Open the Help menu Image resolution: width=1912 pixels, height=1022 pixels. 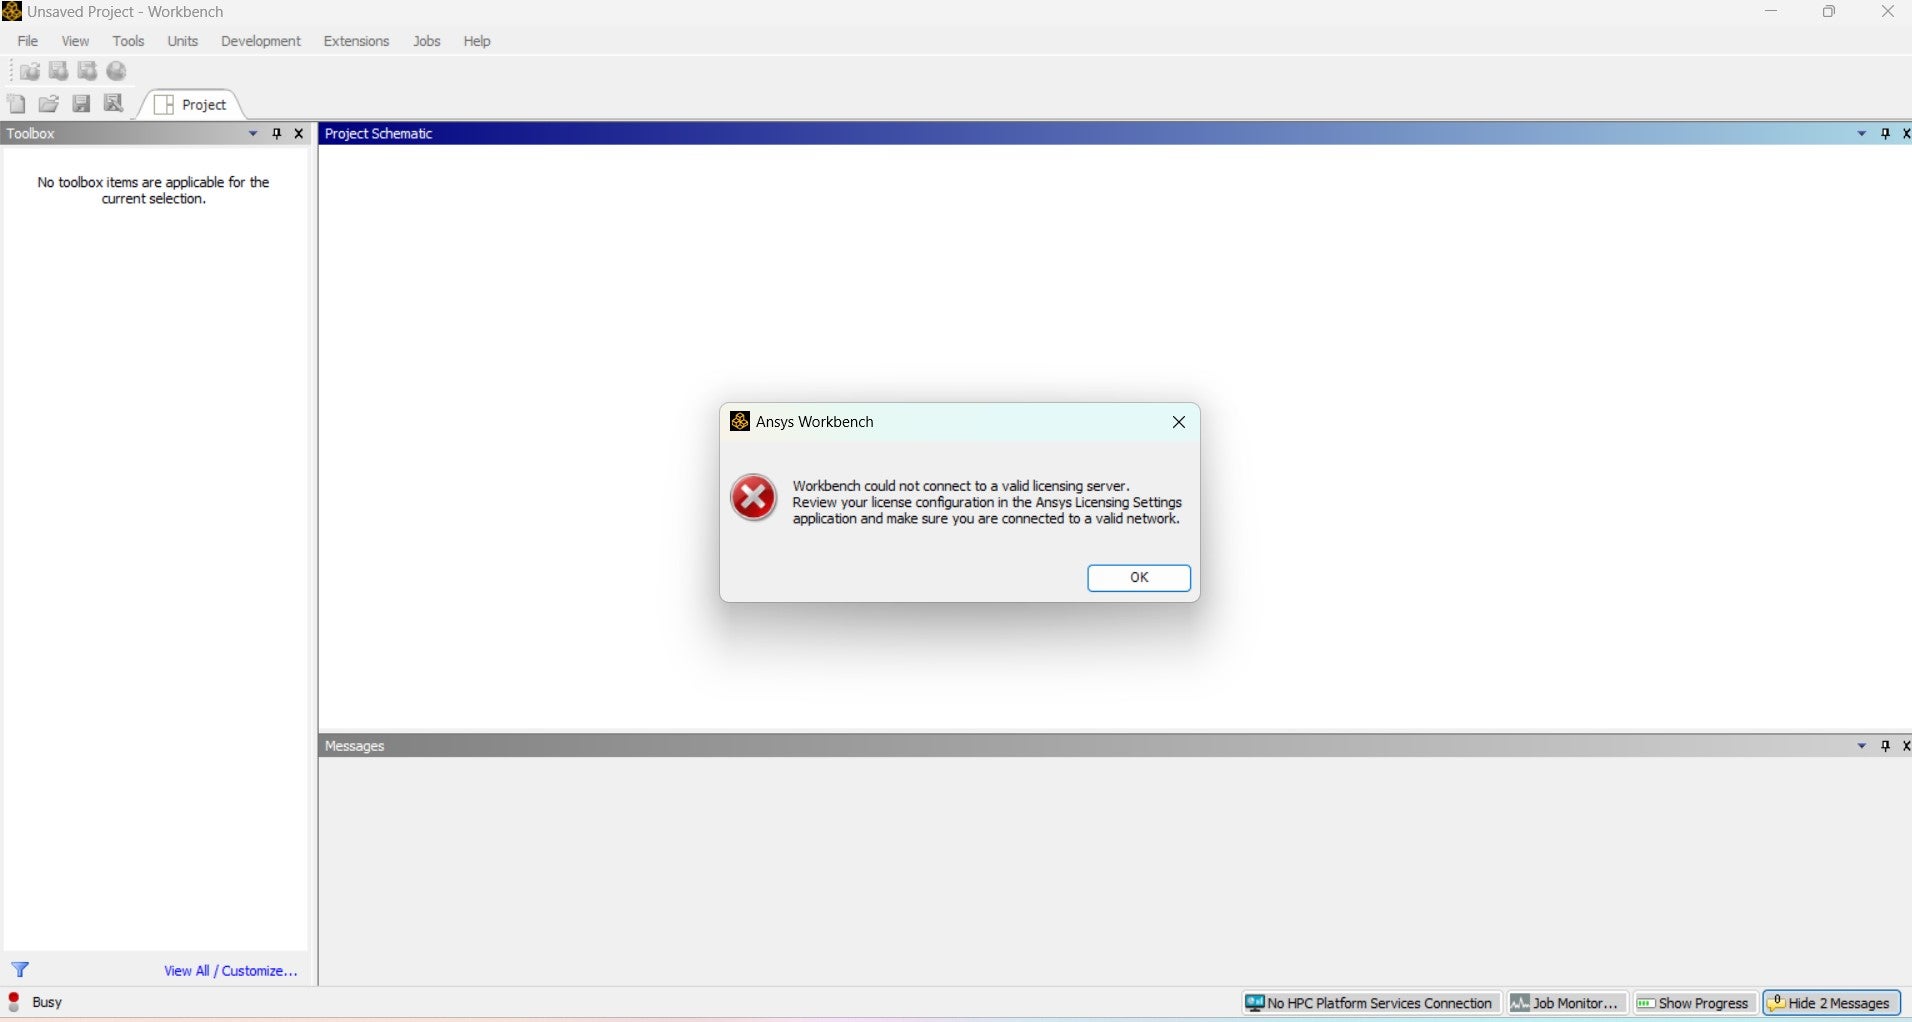tap(477, 41)
